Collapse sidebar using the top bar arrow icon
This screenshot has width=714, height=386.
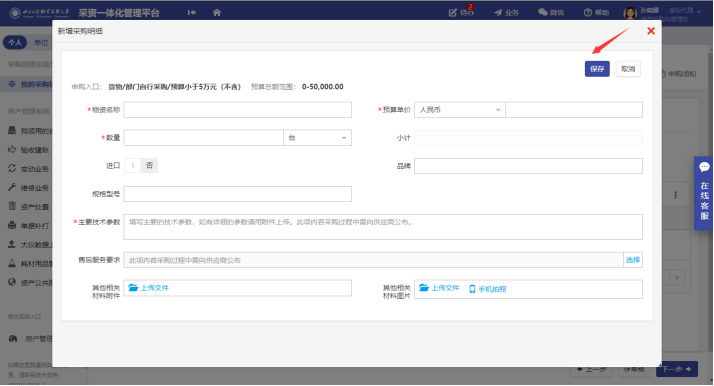click(192, 12)
